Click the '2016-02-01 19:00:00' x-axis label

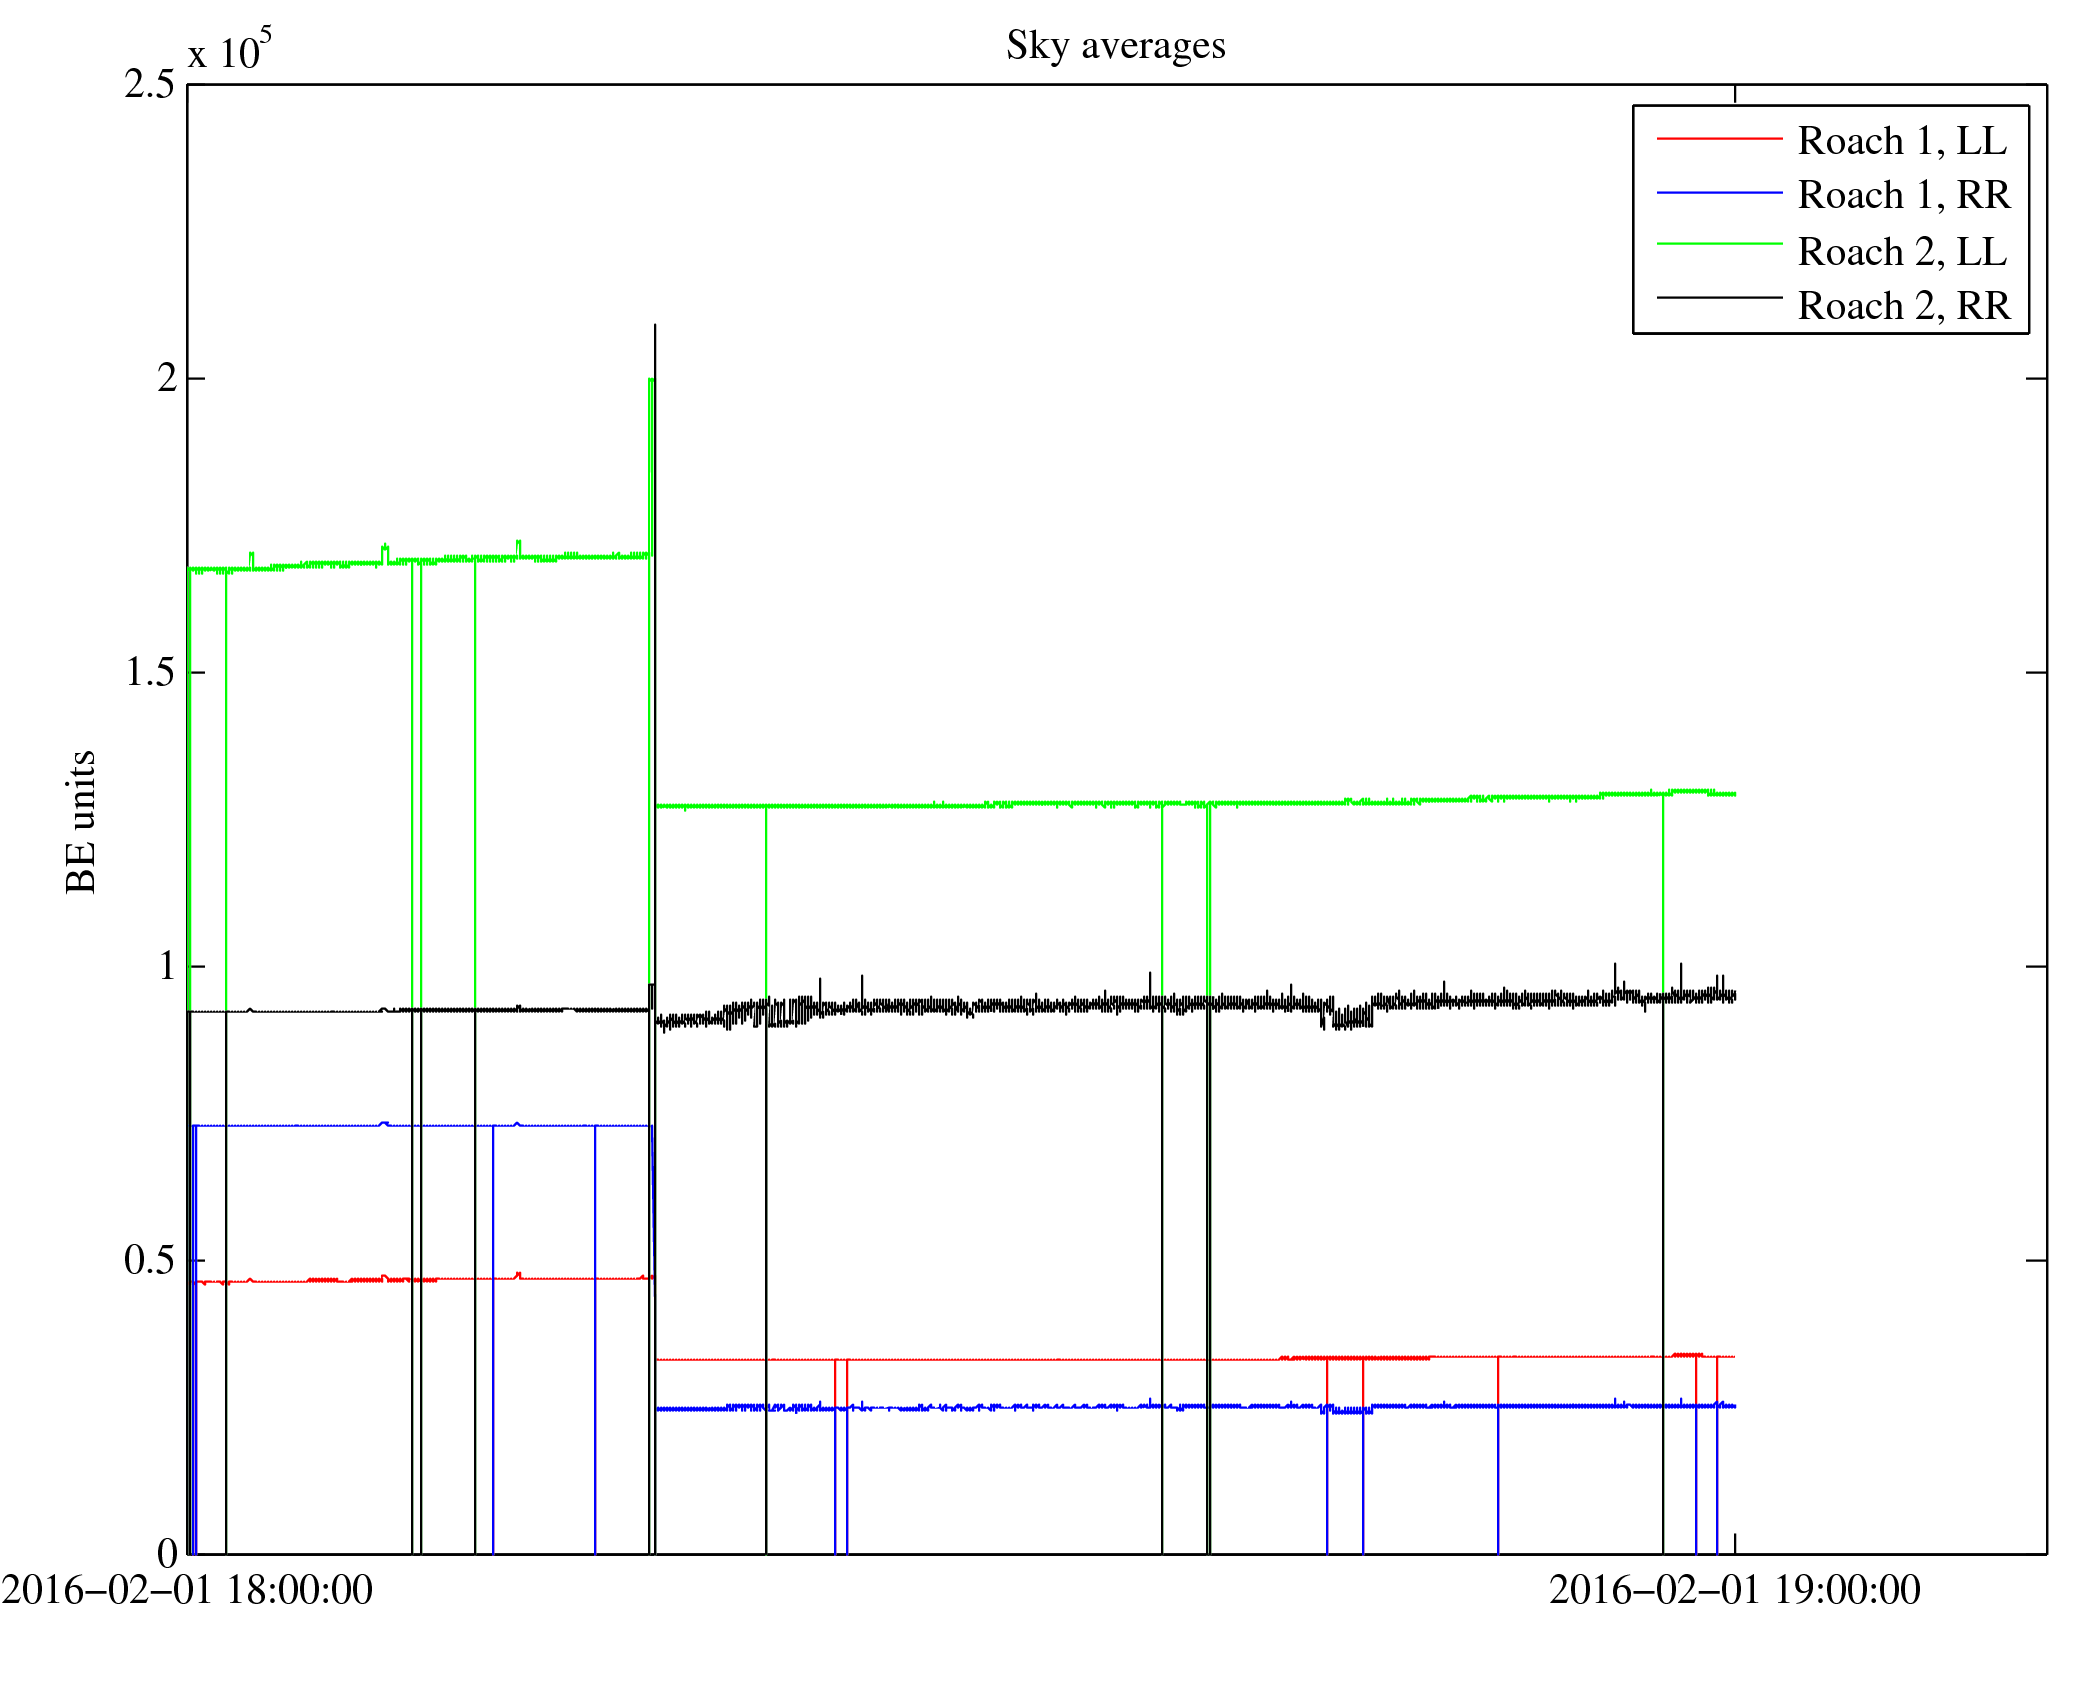tap(1734, 1590)
